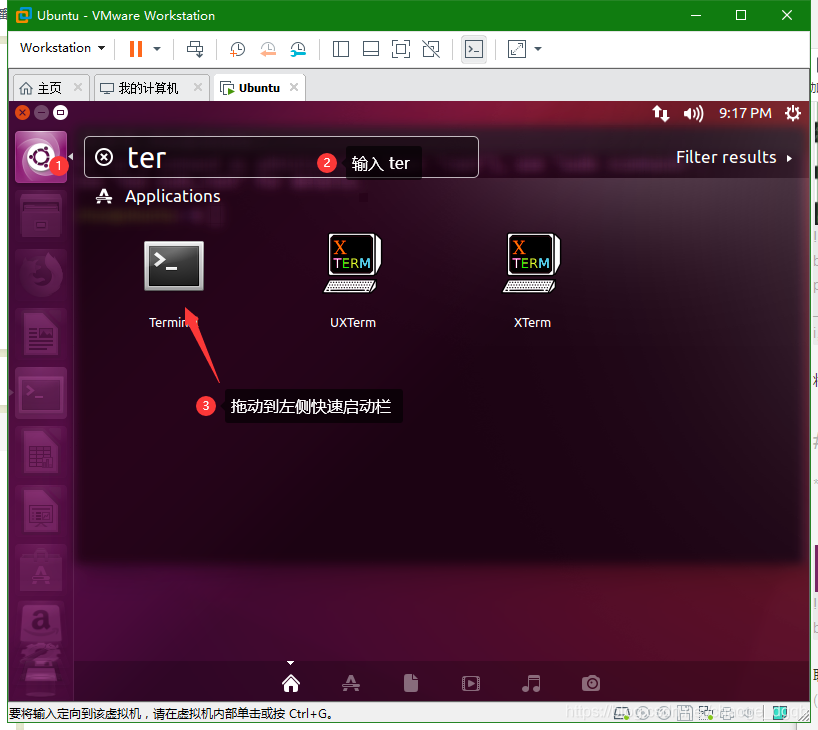
Task: Click the Dash restore button
Action: [61, 113]
